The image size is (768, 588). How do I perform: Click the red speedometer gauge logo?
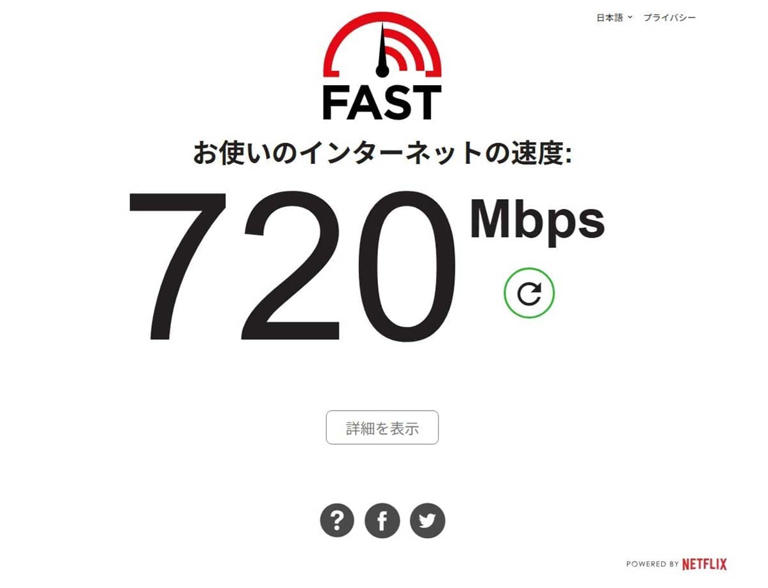coord(383,45)
